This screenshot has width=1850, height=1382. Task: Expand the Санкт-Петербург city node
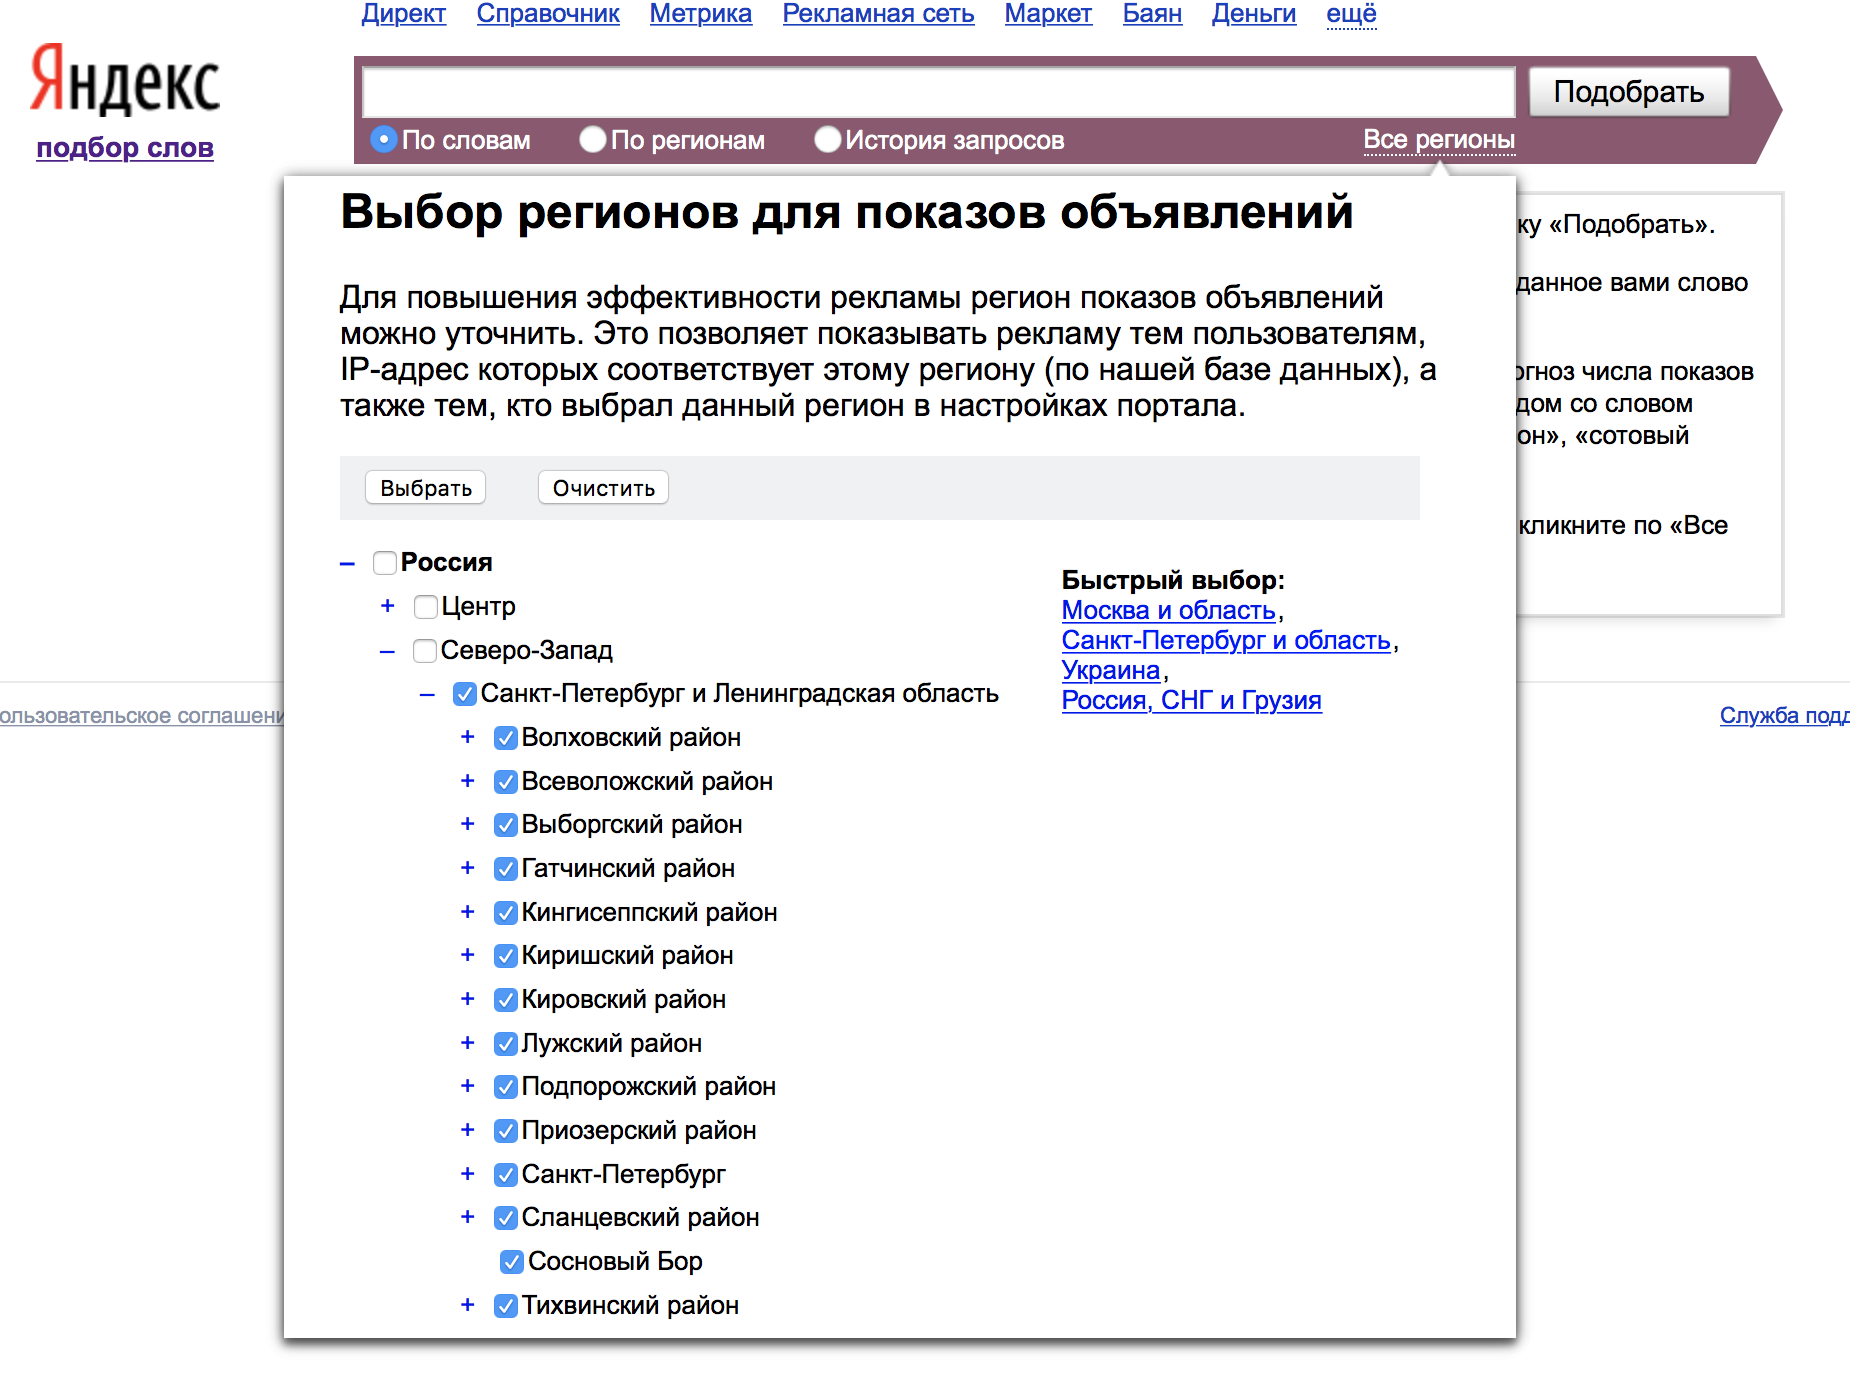[x=468, y=1174]
